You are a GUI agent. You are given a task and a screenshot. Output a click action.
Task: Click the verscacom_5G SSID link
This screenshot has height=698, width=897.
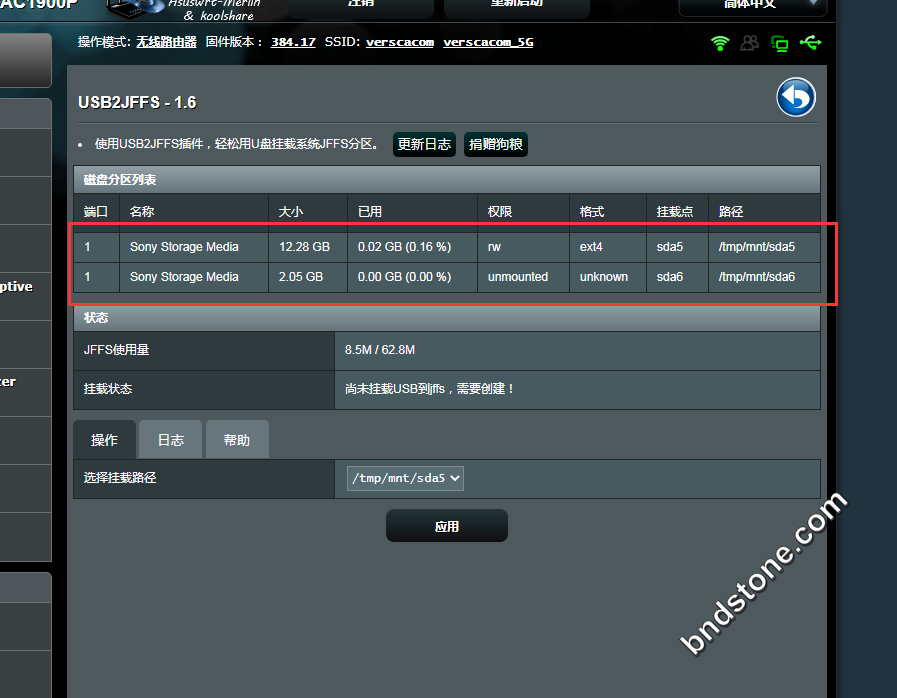[488, 42]
